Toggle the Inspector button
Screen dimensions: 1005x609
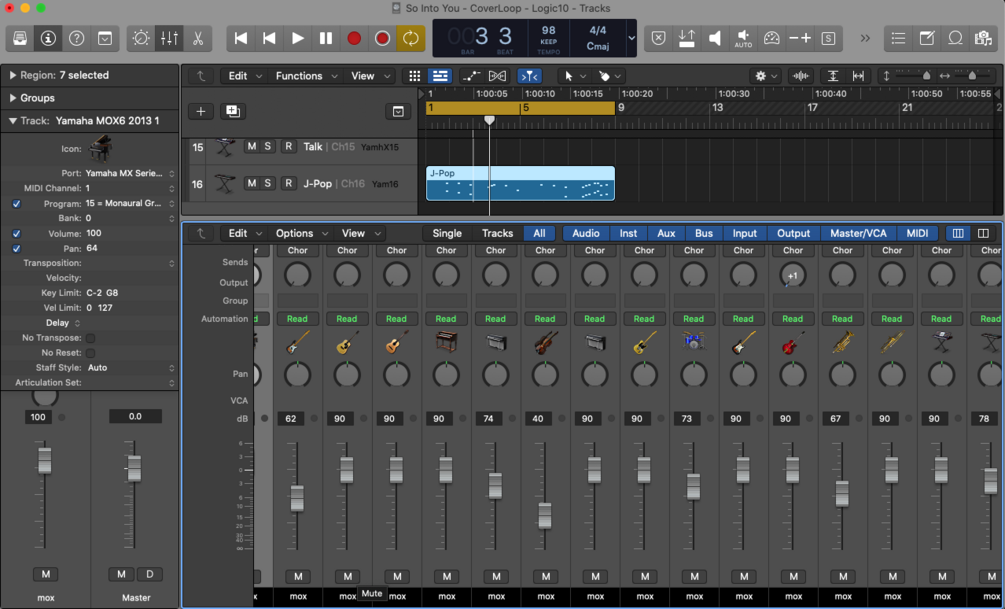tap(48, 38)
